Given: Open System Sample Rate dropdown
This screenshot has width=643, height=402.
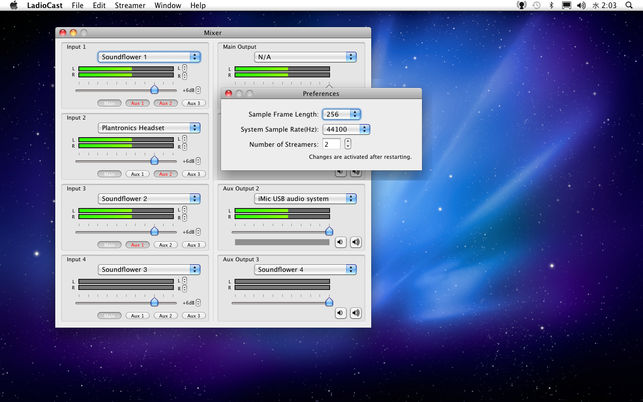Looking at the screenshot, I should point(346,129).
